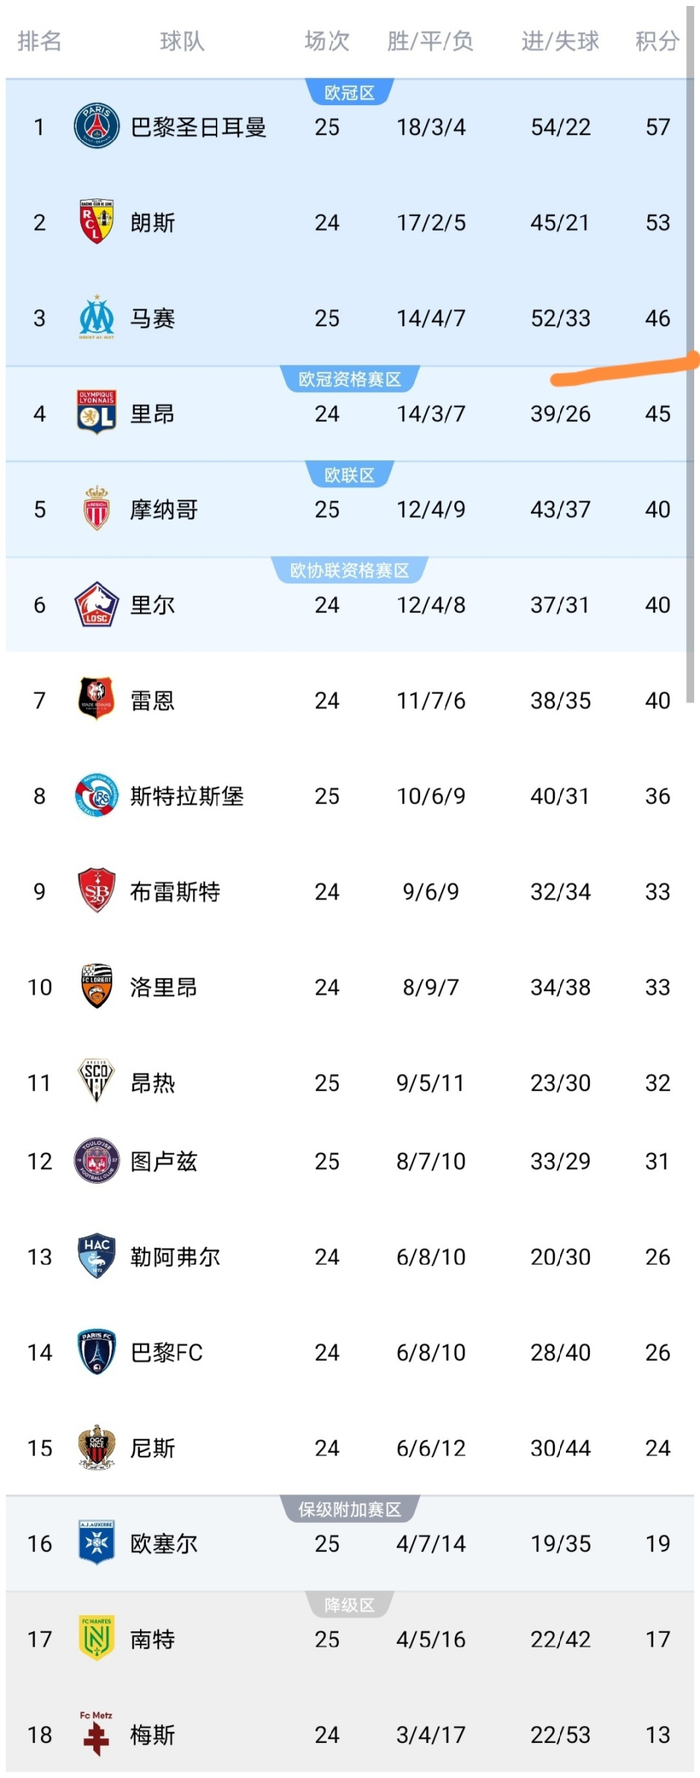Click the 降级区 zone label
This screenshot has width=700, height=1778.
pos(349,1605)
